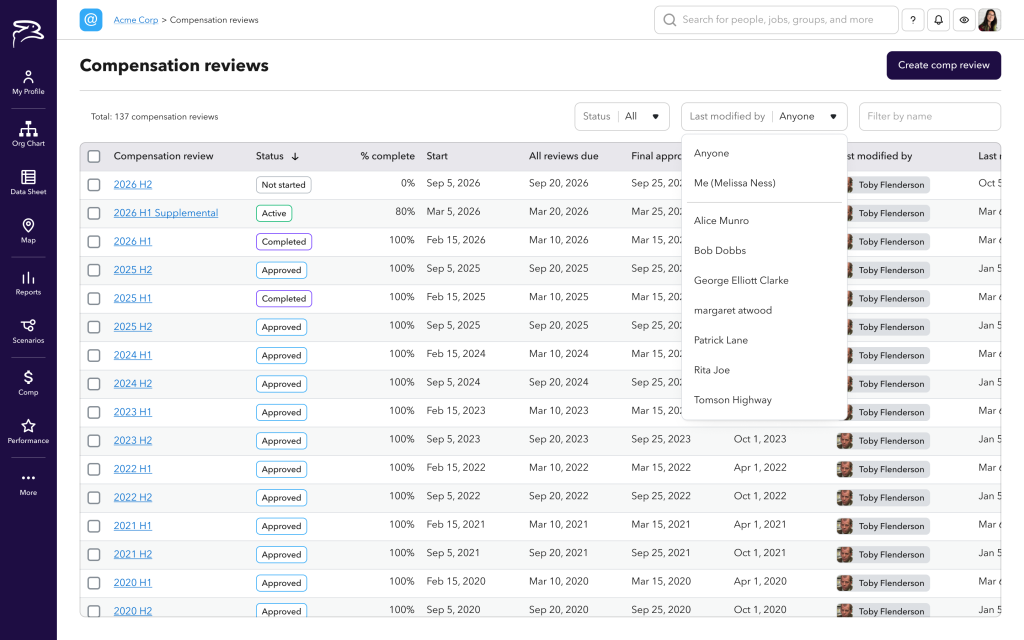This screenshot has height=640, width=1024.
Task: Choose Alice Munro from the dropdown list
Action: (721, 221)
